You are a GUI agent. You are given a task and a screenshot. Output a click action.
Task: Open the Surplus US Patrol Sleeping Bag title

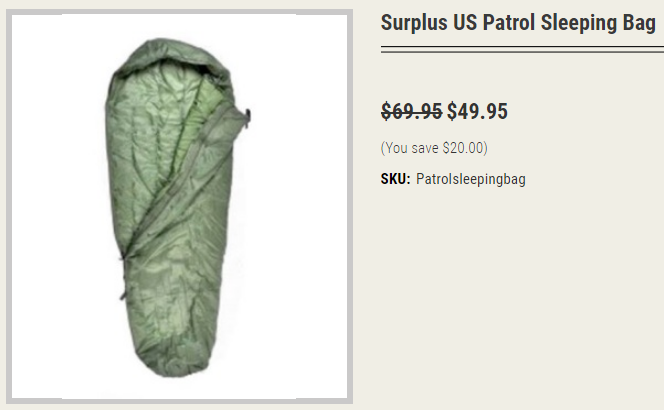[x=517, y=24]
